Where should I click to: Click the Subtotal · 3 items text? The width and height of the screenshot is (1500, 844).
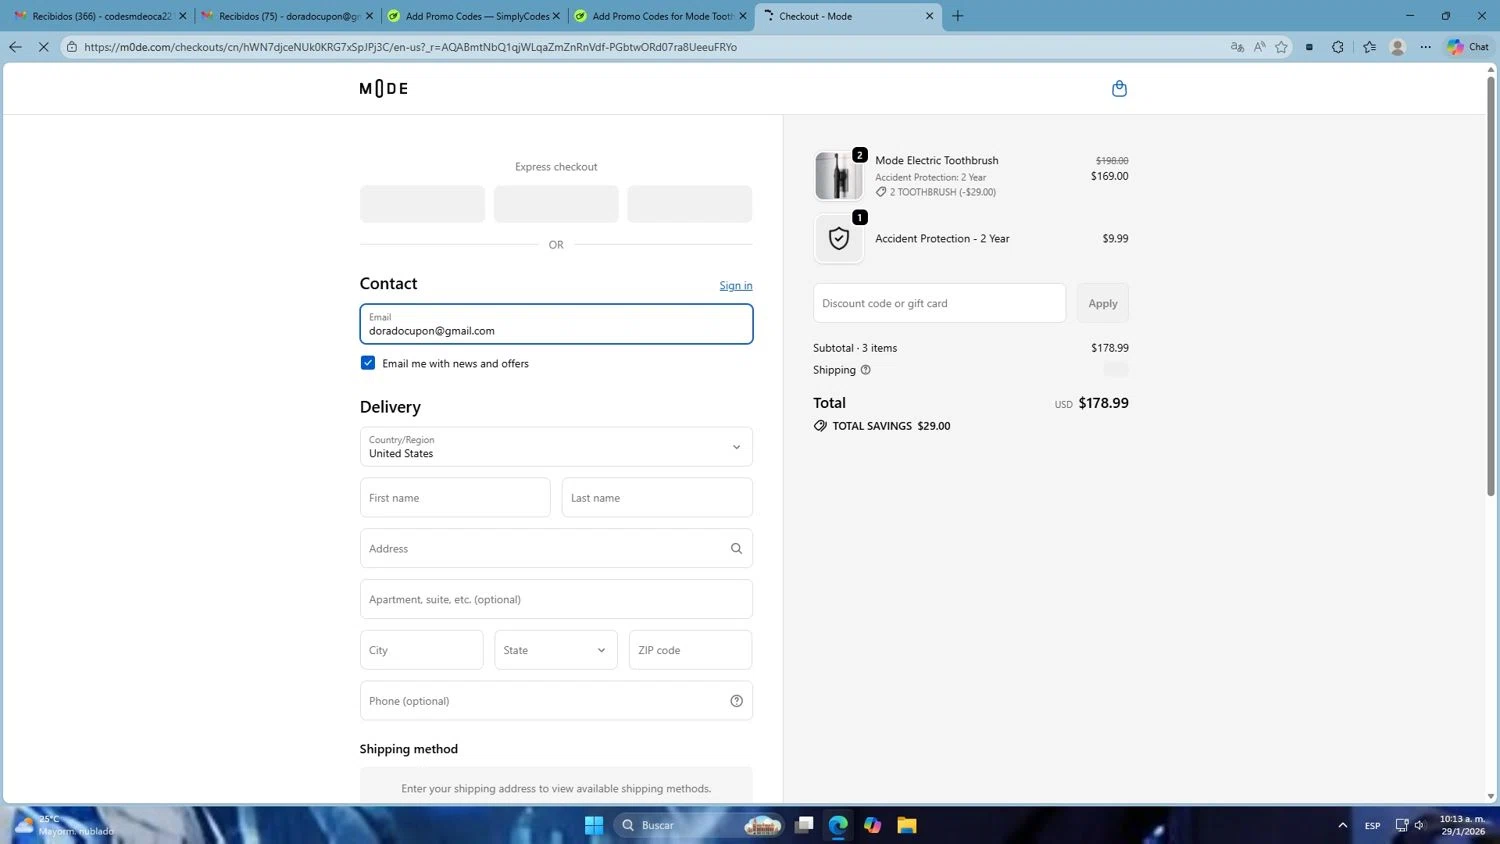[855, 348]
